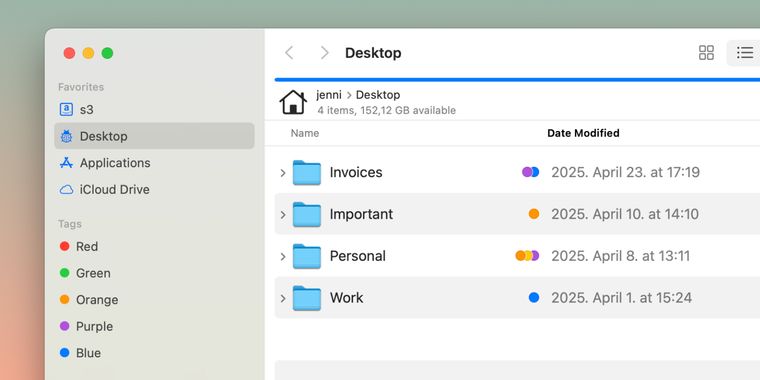Viewport: 760px width, 380px height.
Task: Click the Favorites section header
Action: point(81,87)
